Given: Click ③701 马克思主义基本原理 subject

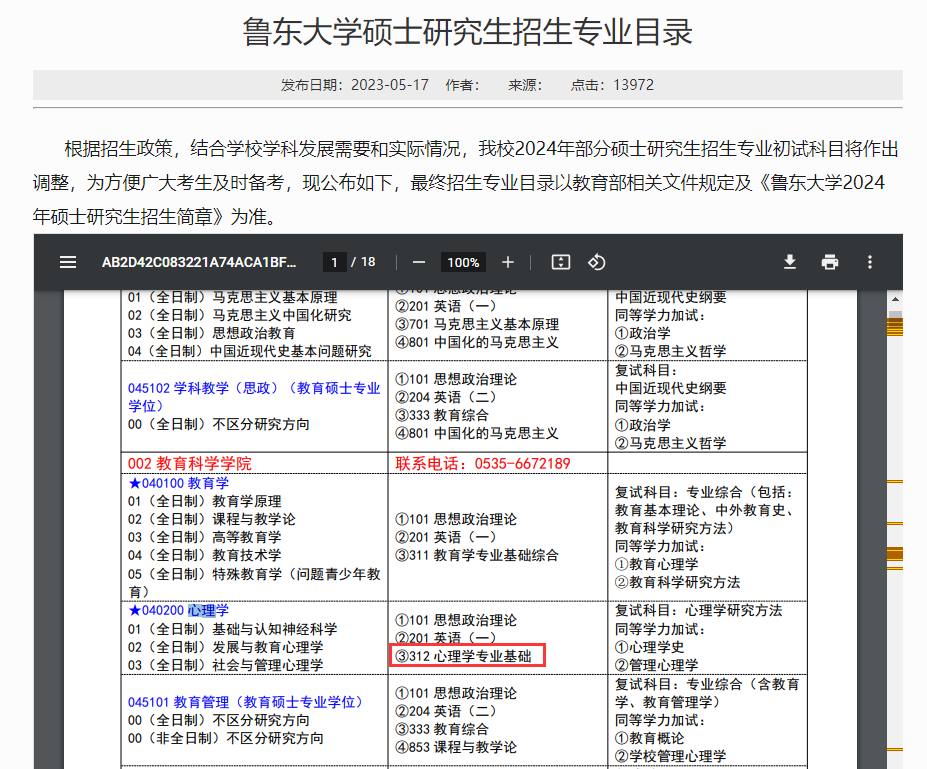Looking at the screenshot, I should (477, 325).
